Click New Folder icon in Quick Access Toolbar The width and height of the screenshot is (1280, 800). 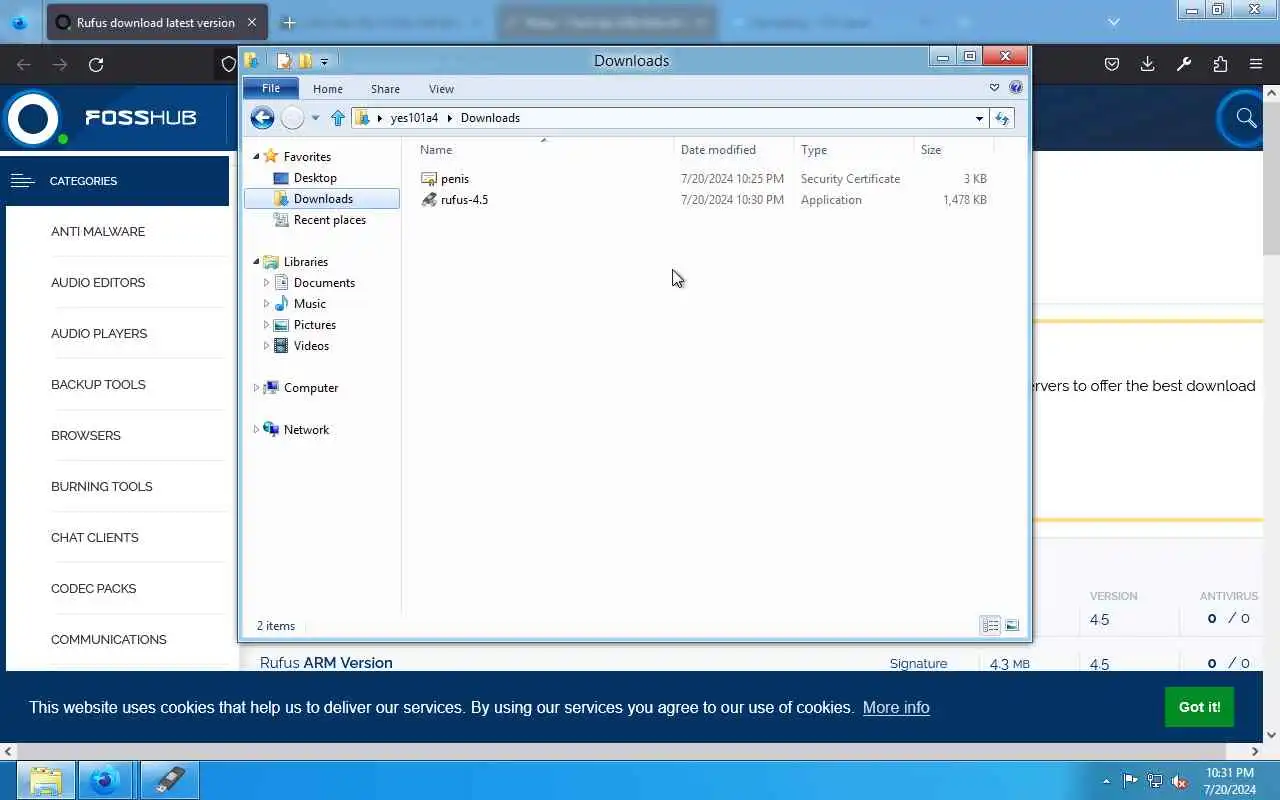tap(305, 61)
